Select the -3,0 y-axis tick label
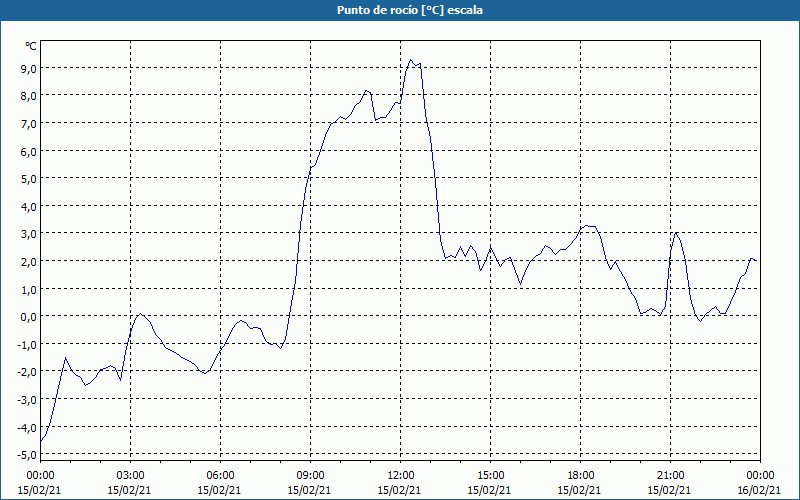This screenshot has width=800, height=500. 27,399
